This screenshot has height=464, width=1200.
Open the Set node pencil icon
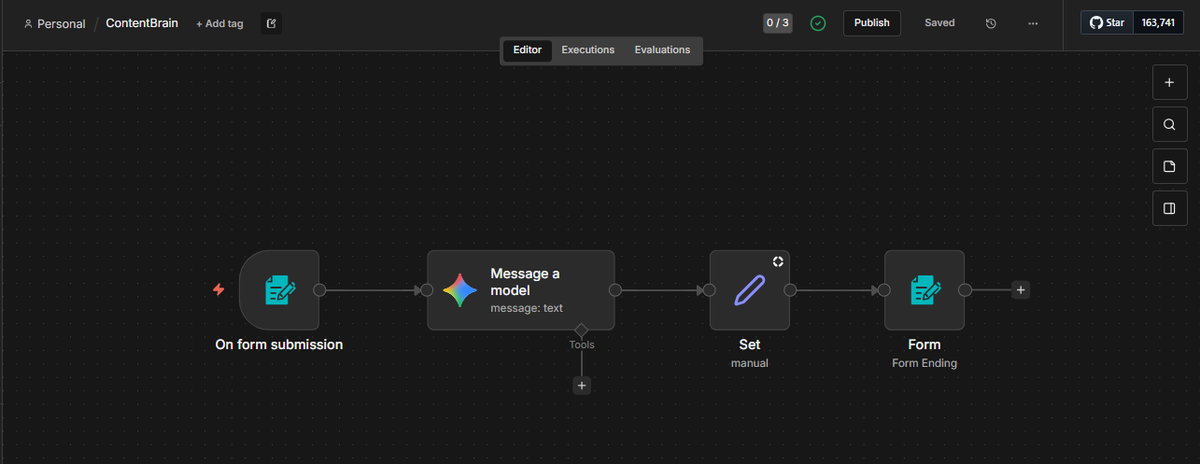750,290
